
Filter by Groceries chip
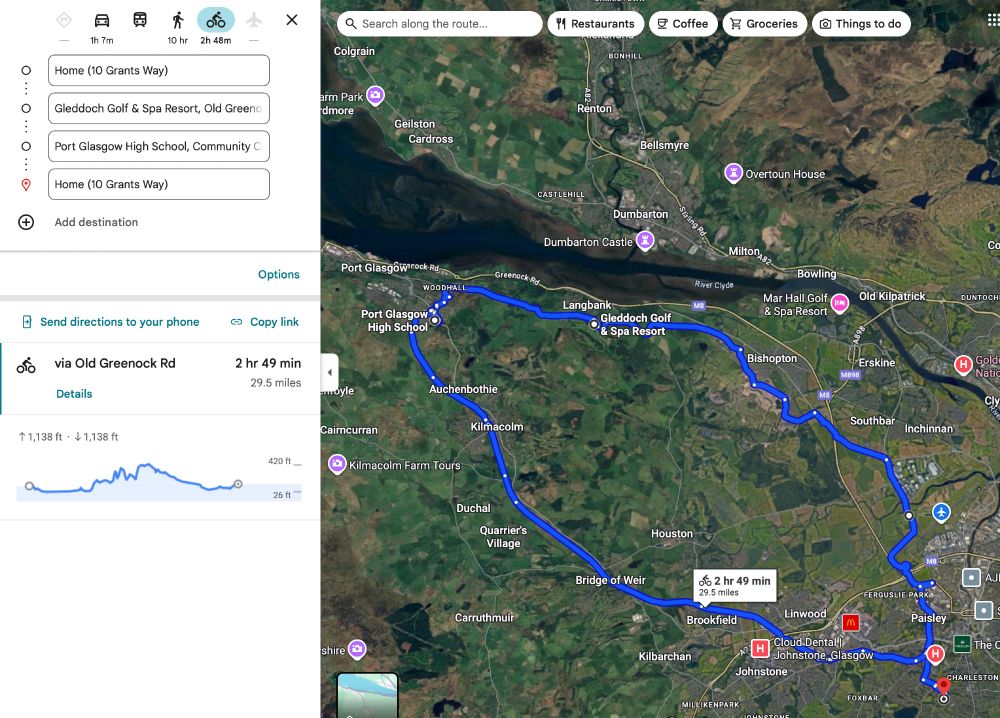pyautogui.click(x=764, y=24)
